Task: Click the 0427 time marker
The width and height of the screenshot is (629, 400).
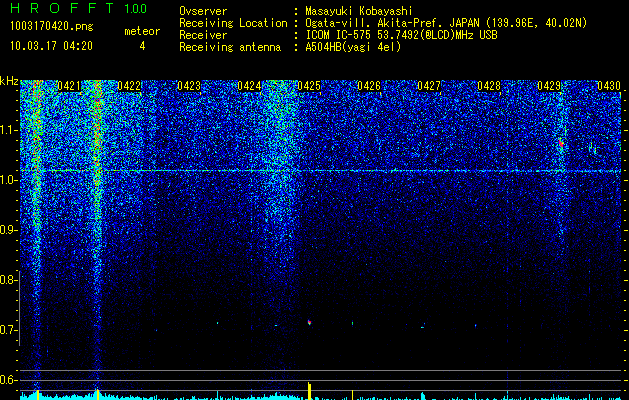Action: point(429,86)
